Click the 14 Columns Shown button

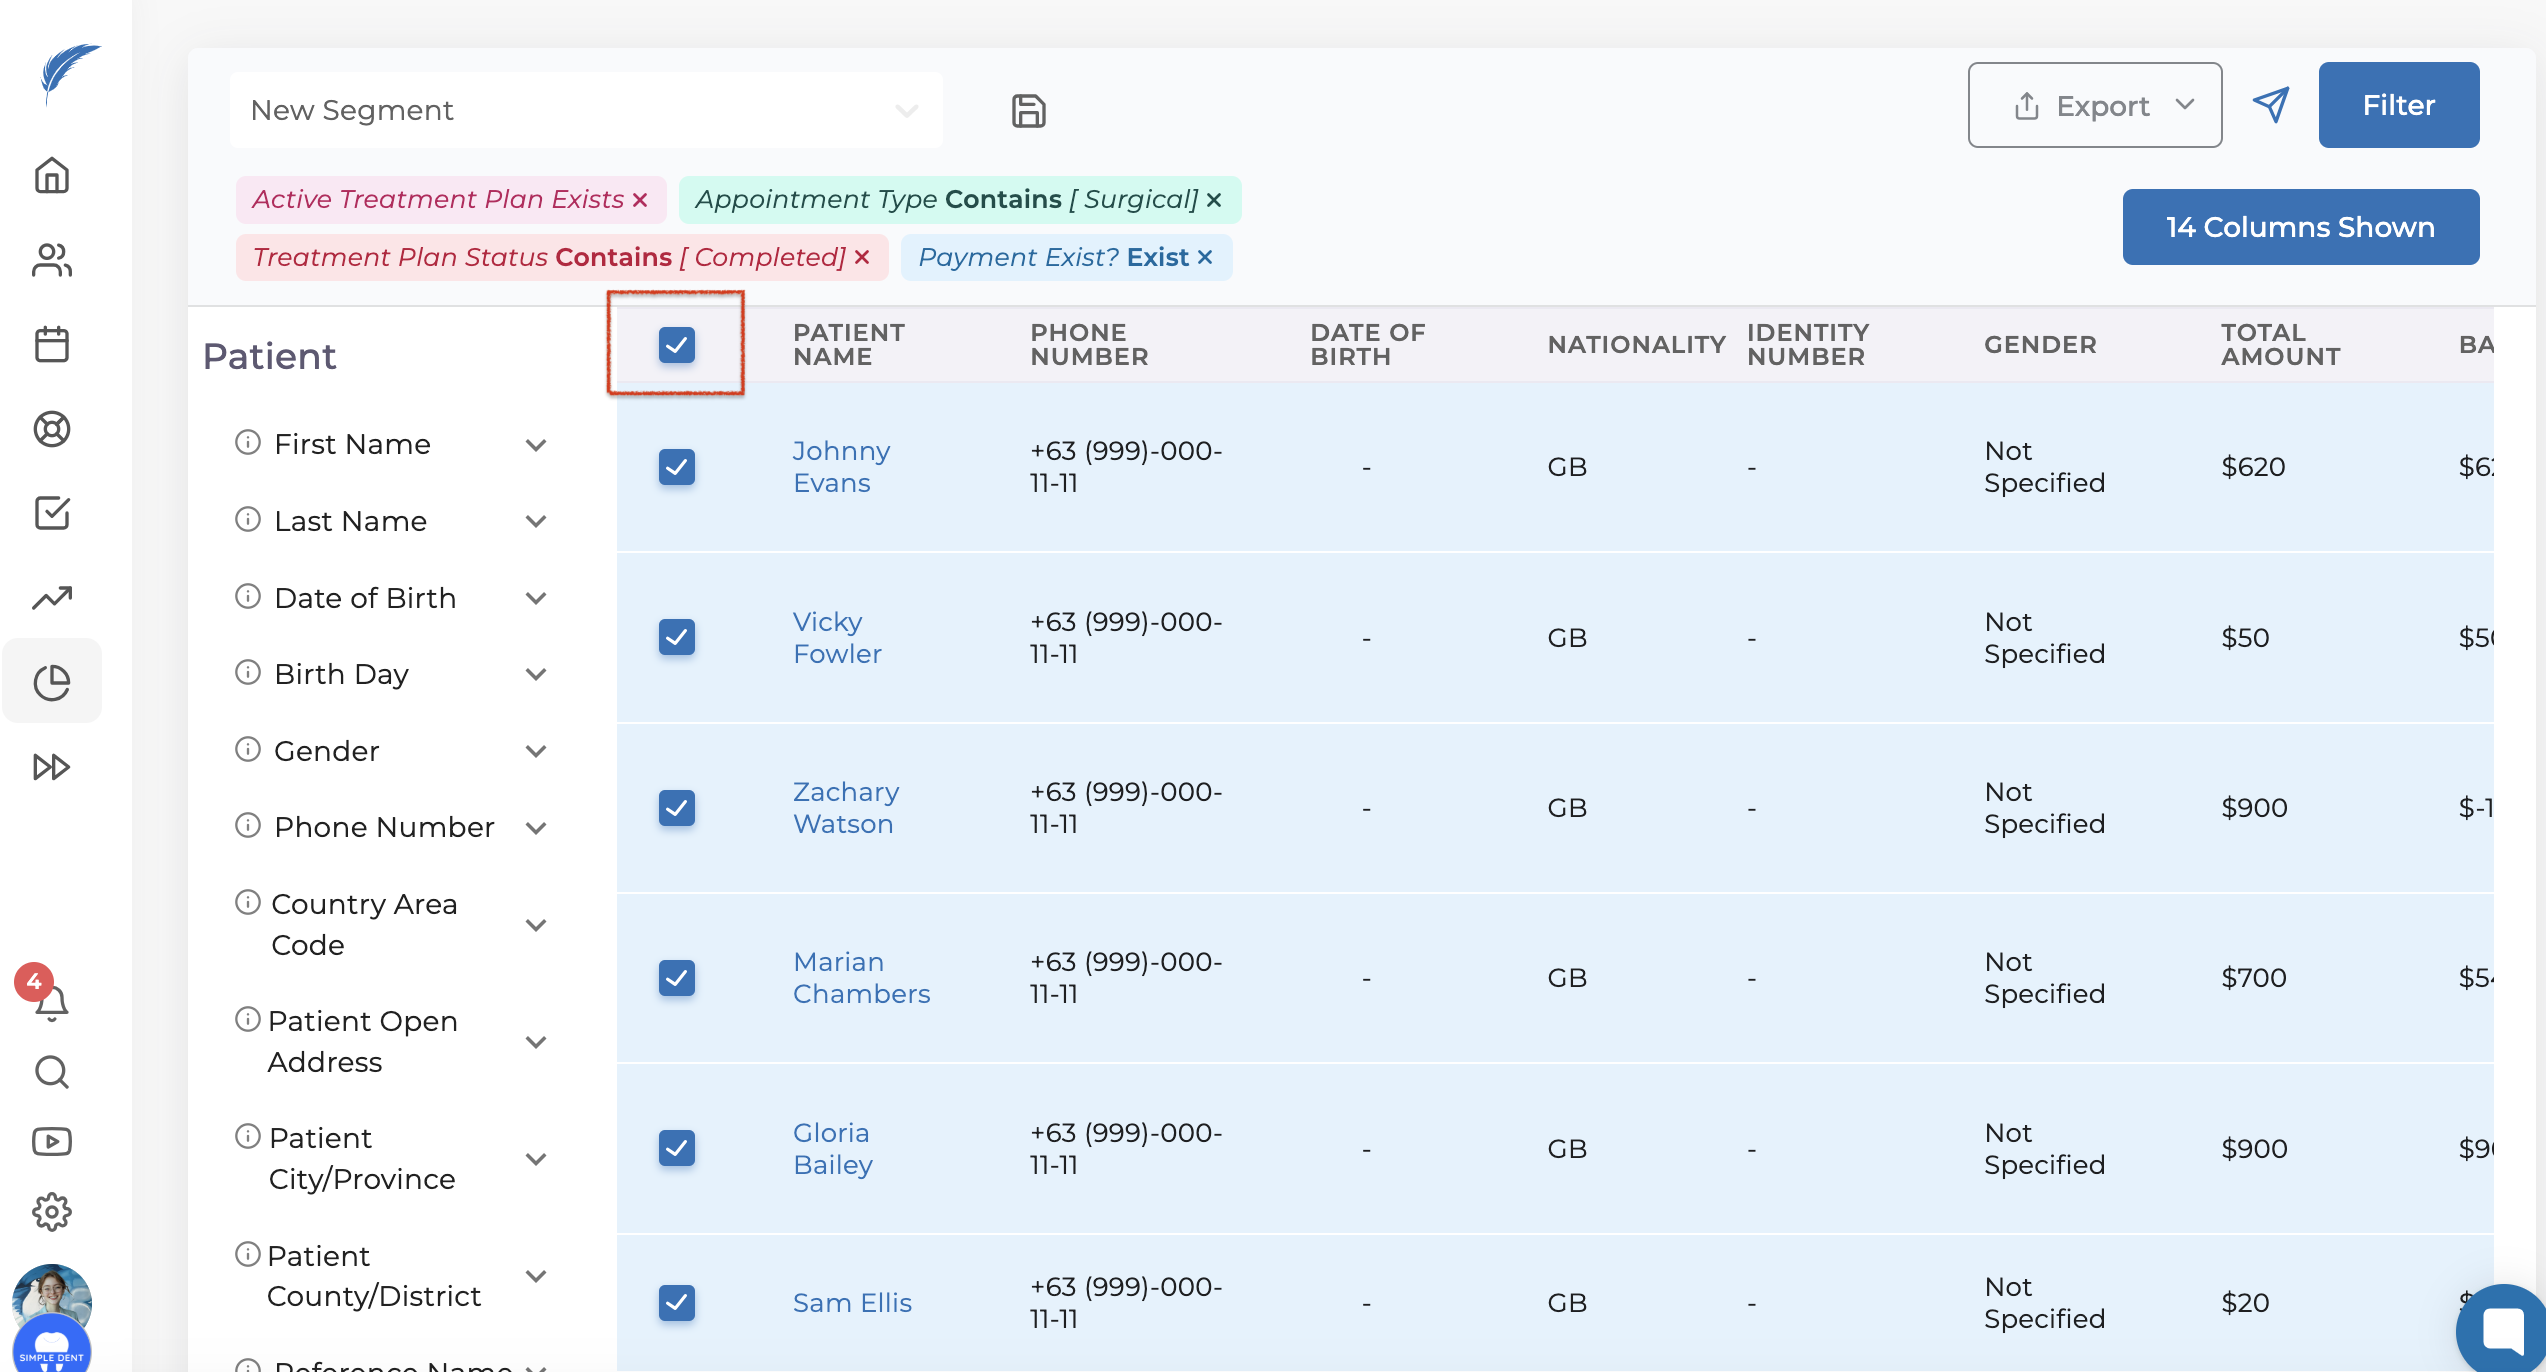pos(2300,228)
